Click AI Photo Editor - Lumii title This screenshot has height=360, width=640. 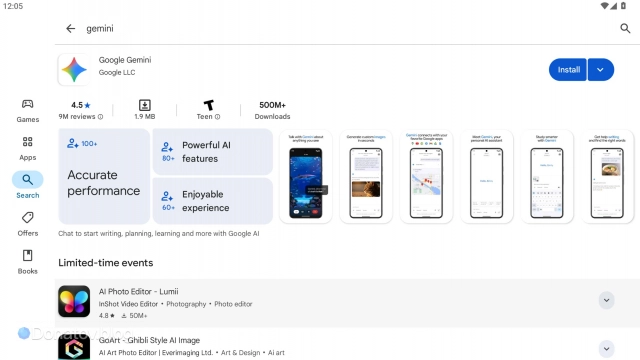pyautogui.click(x=138, y=291)
